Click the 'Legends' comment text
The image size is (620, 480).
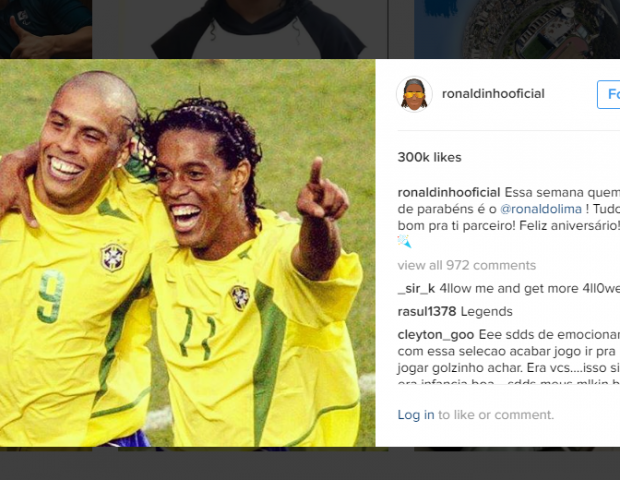coord(486,312)
